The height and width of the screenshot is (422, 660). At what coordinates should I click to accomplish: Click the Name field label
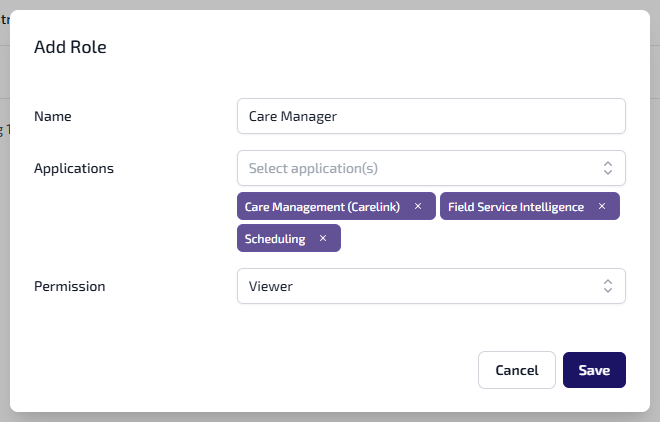coord(53,116)
